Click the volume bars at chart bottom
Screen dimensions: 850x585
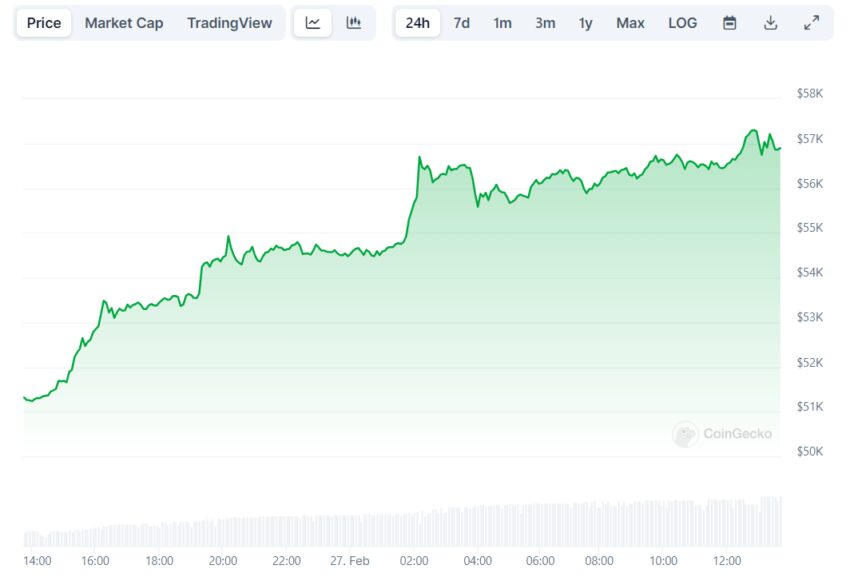click(x=400, y=528)
